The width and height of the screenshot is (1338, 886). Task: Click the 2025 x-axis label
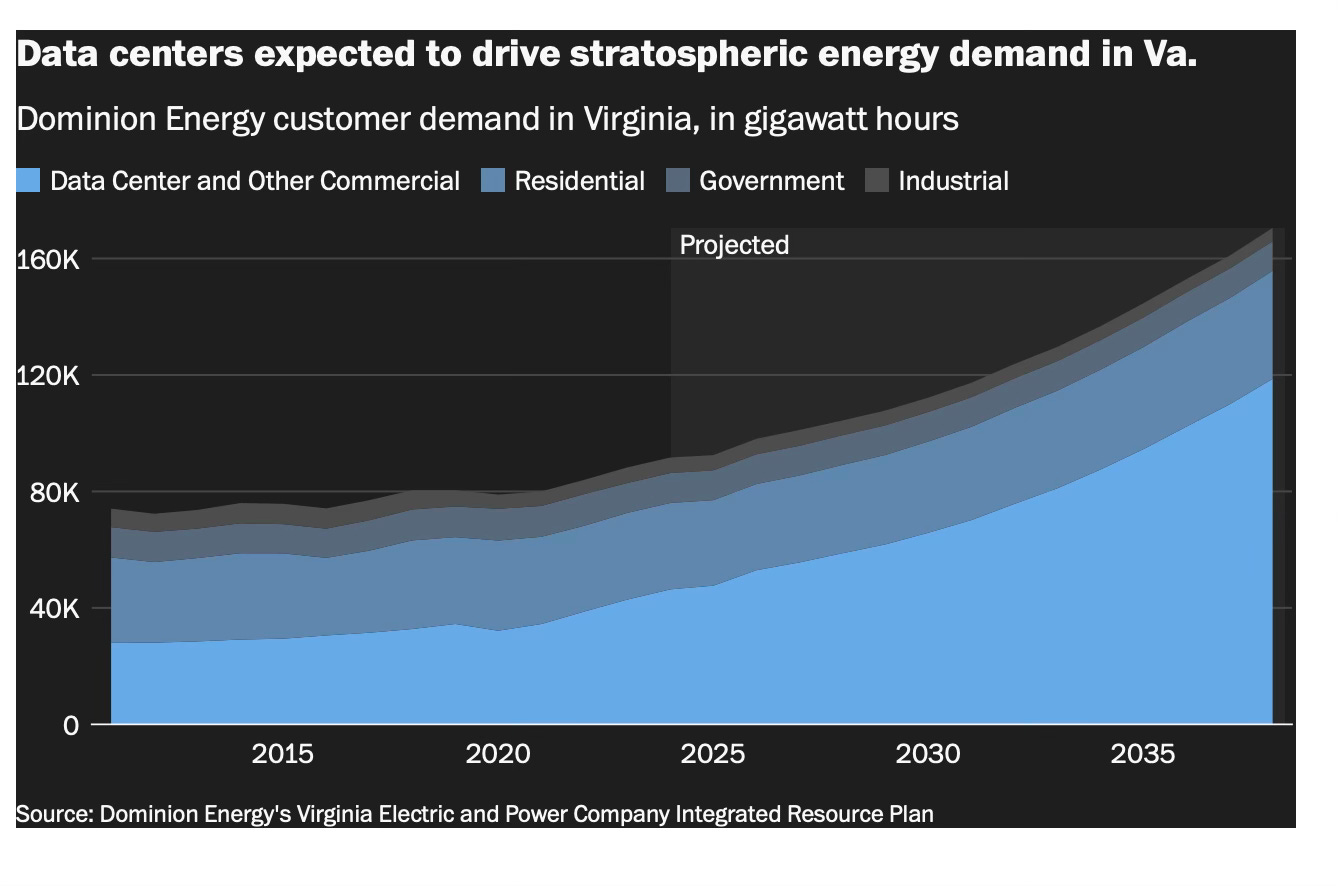pyautogui.click(x=713, y=754)
